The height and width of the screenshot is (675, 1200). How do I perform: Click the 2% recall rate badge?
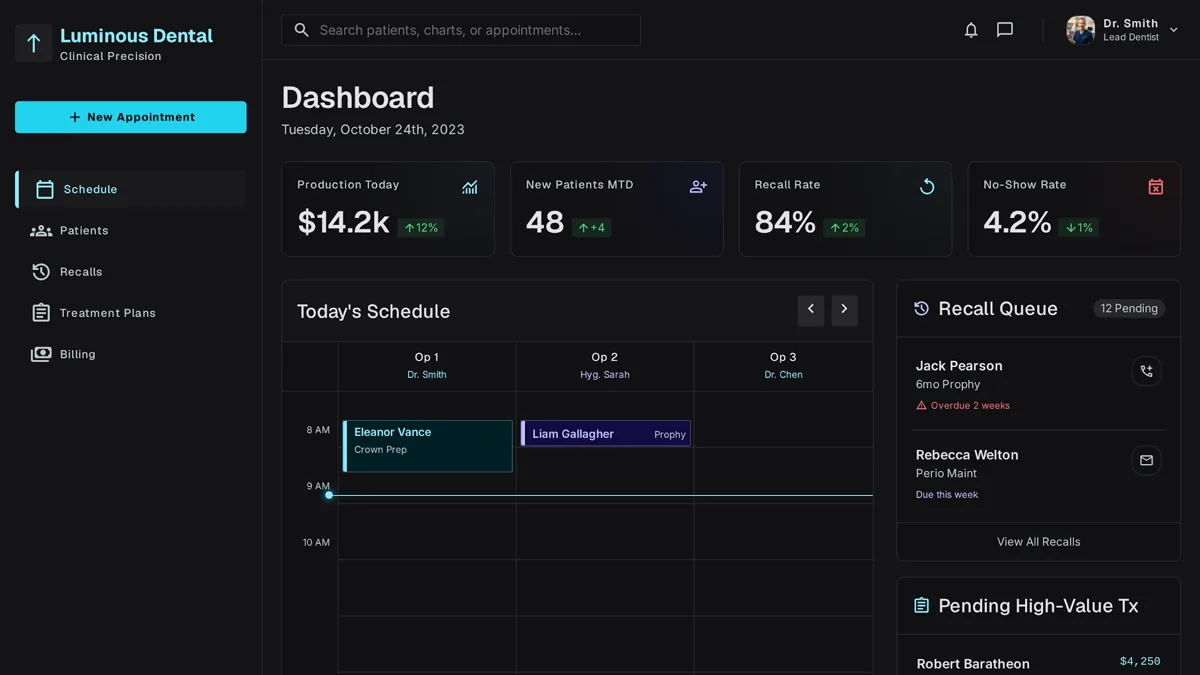(x=844, y=228)
